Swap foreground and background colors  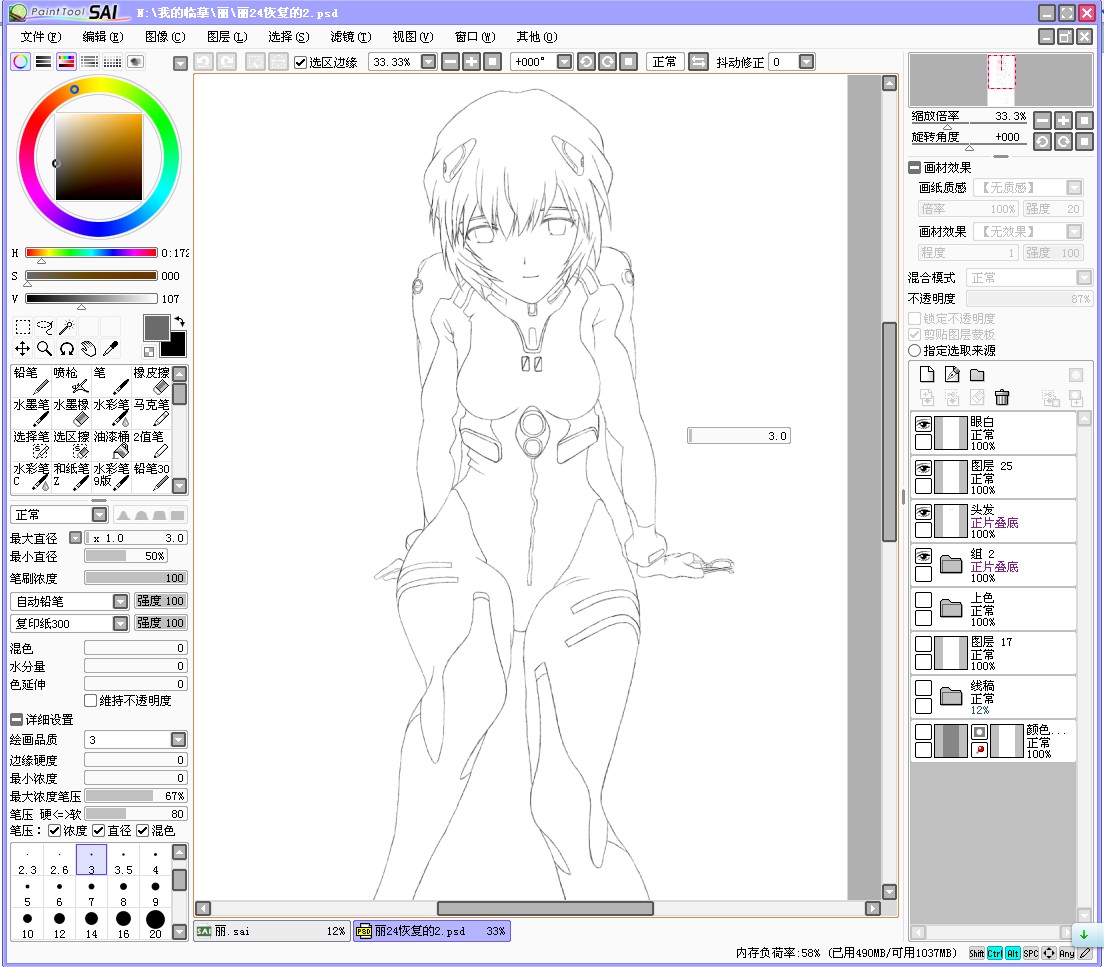tap(180, 321)
